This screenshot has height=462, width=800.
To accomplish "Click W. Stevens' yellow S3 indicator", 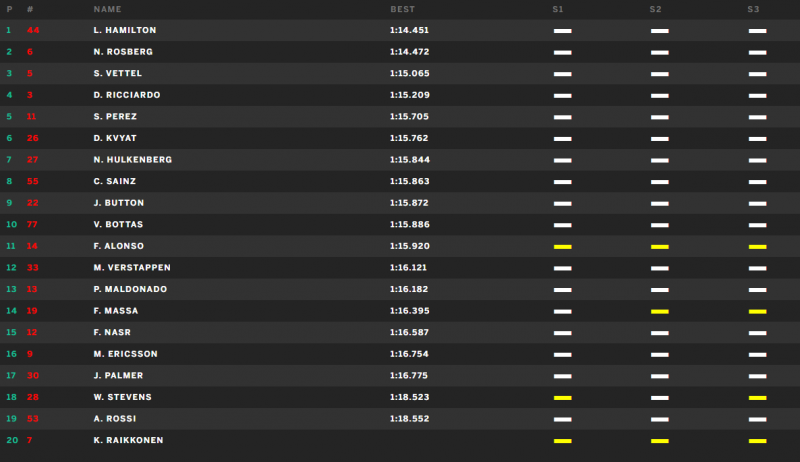I will pos(758,398).
